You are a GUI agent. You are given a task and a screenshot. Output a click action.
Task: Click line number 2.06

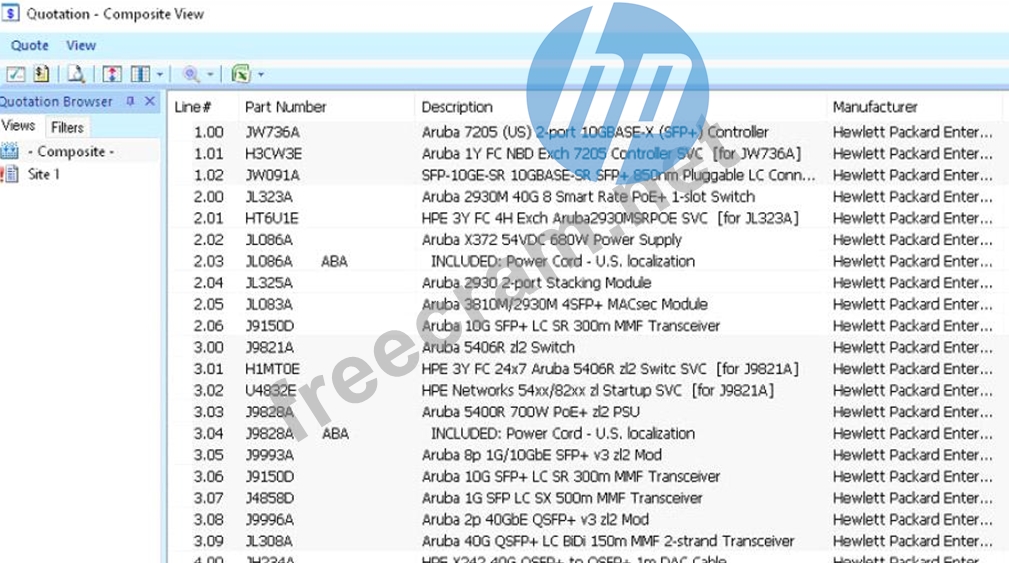[208, 326]
